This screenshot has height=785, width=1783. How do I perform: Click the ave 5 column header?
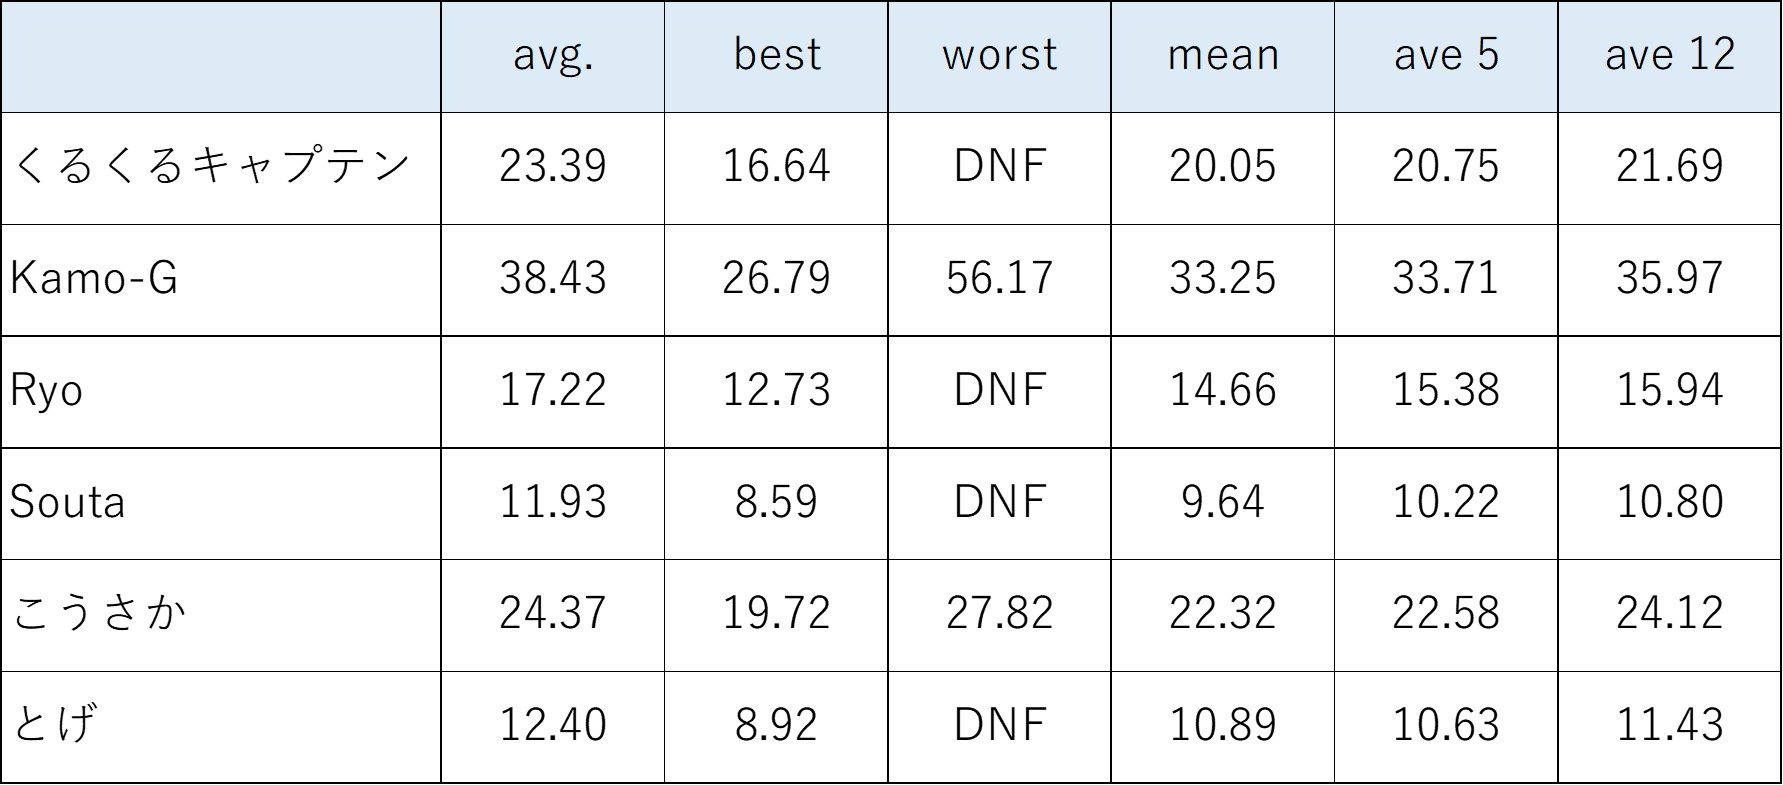[1446, 55]
